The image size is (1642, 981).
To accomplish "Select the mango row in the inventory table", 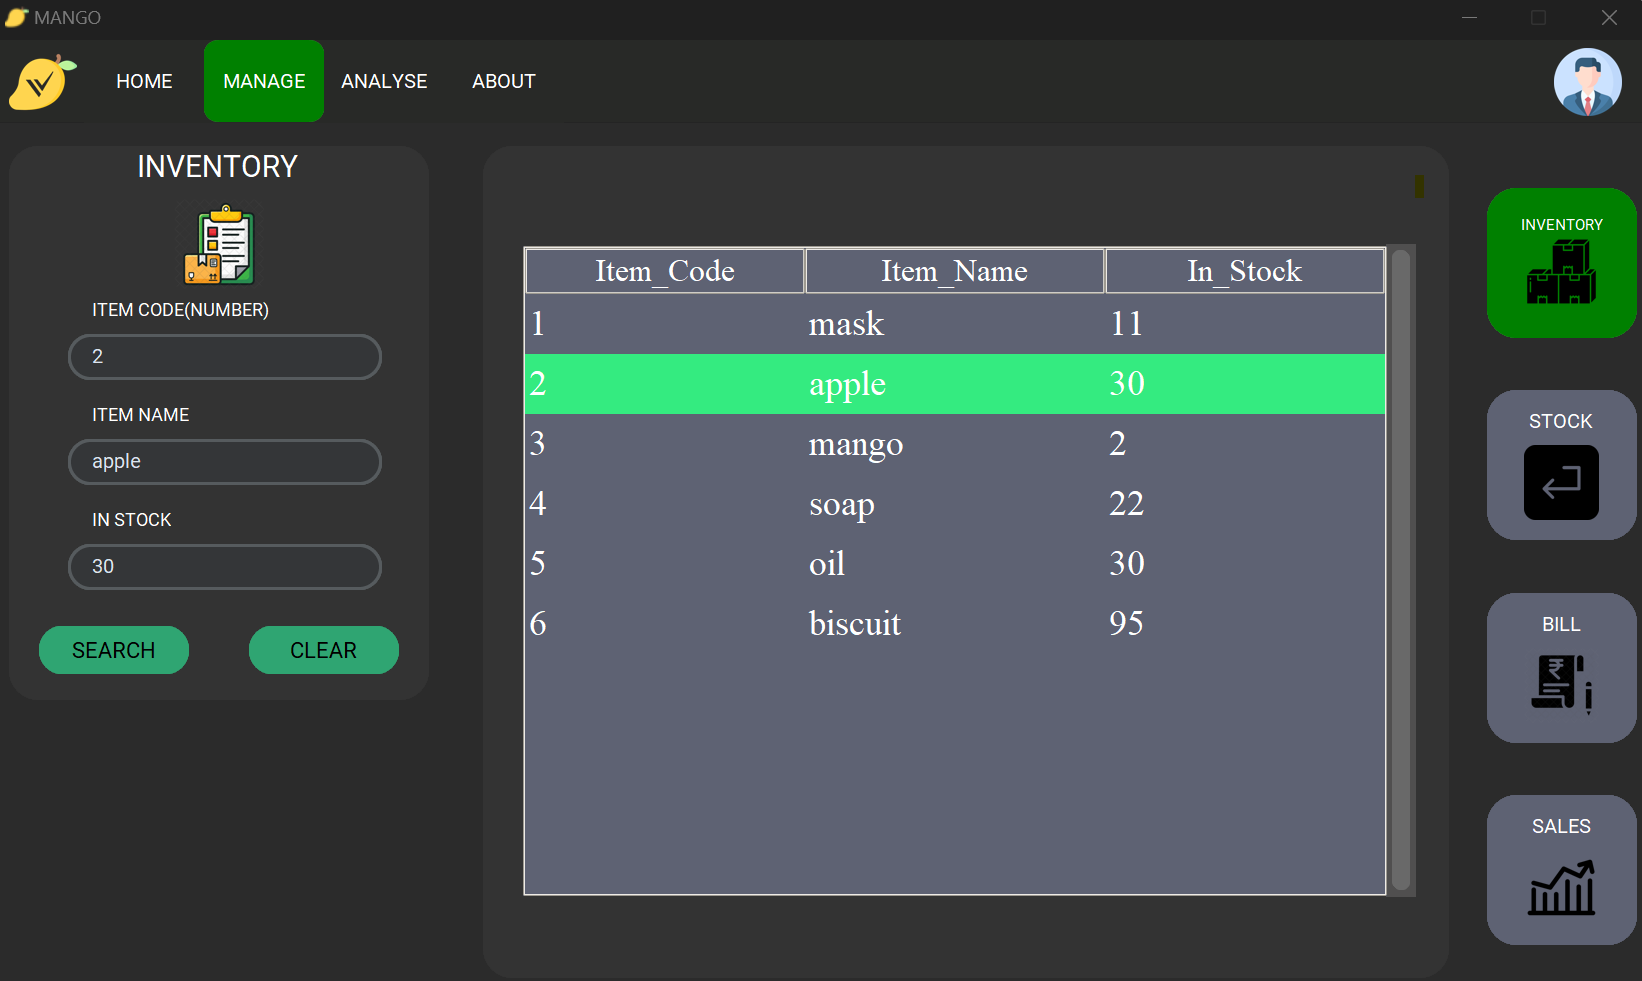I will click(x=855, y=444).
